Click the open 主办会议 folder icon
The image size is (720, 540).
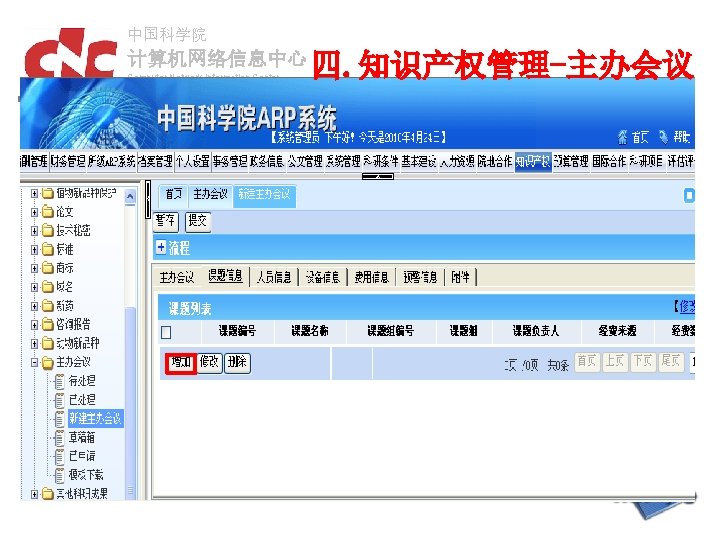coord(48,362)
